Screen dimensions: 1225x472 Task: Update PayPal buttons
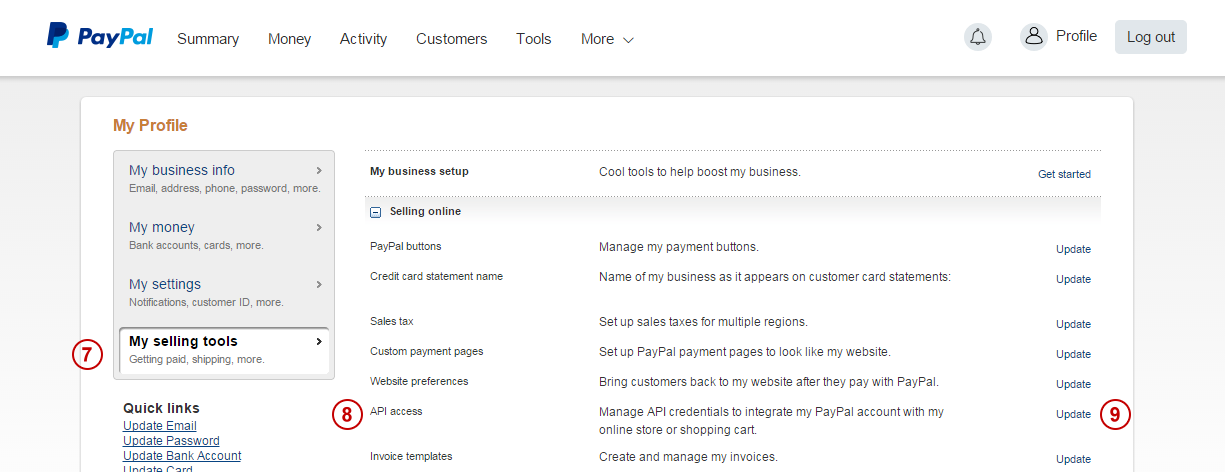click(1073, 249)
